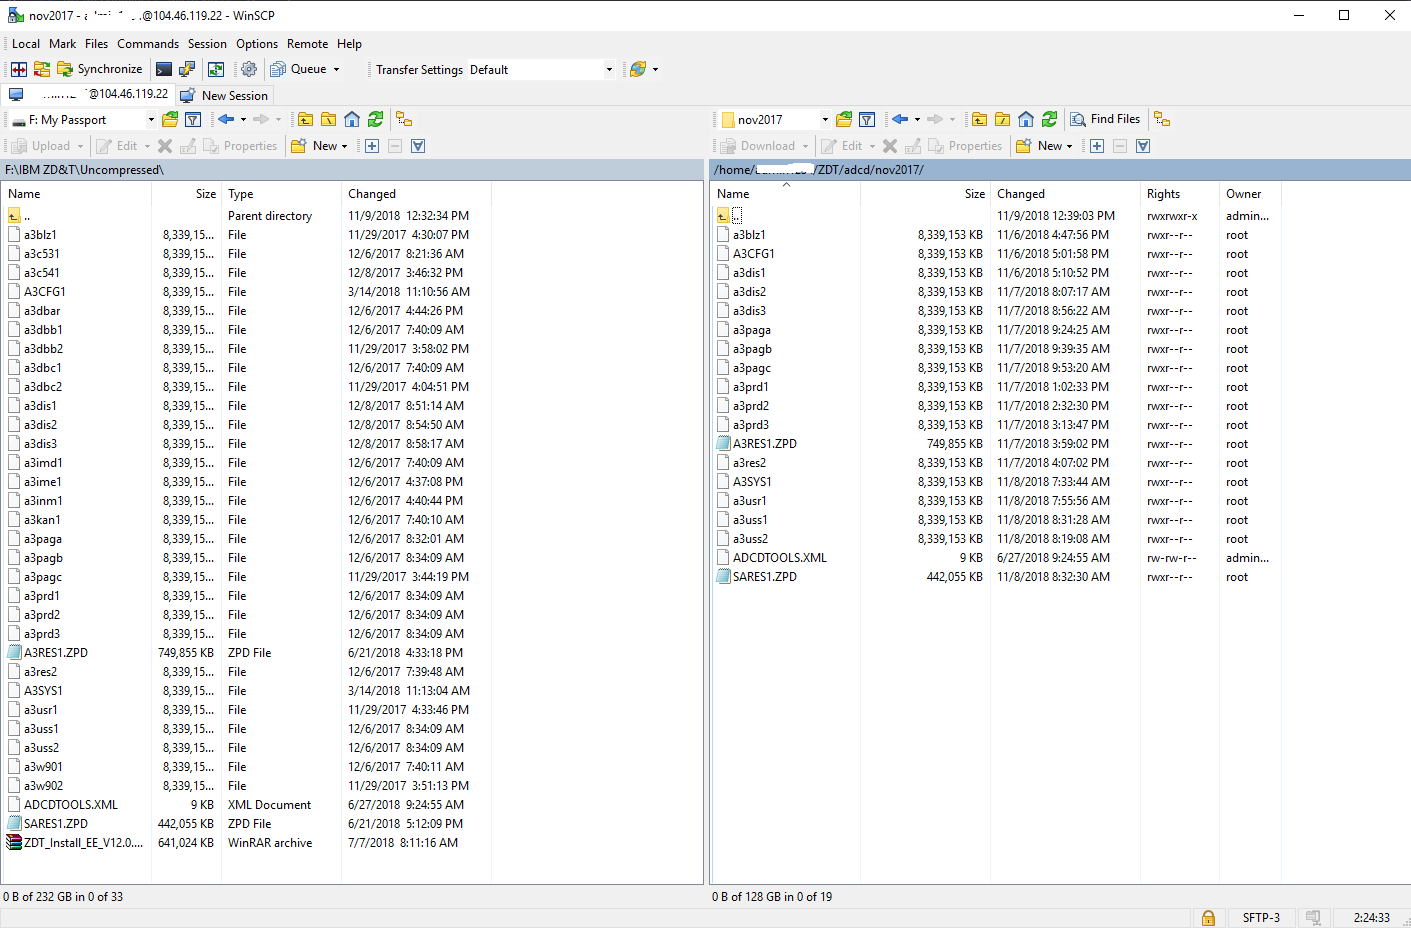Expand local back history dropdown arrow
Image resolution: width=1411 pixels, height=928 pixels.
[x=243, y=119]
